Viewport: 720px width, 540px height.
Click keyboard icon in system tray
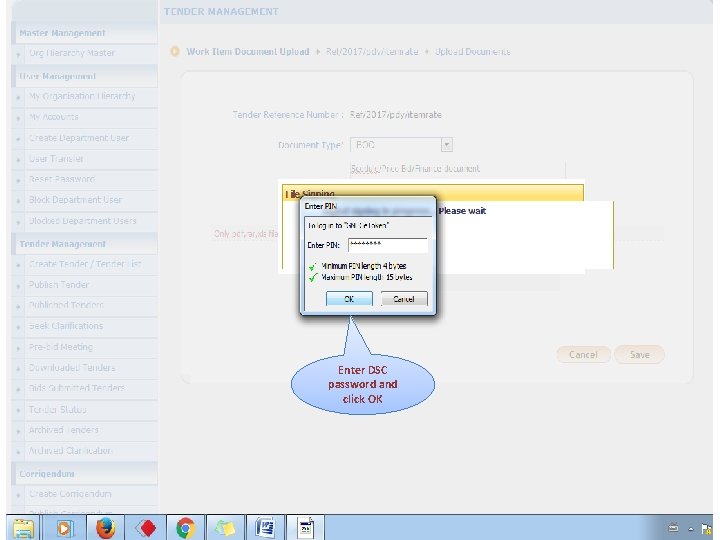pyautogui.click(x=673, y=528)
